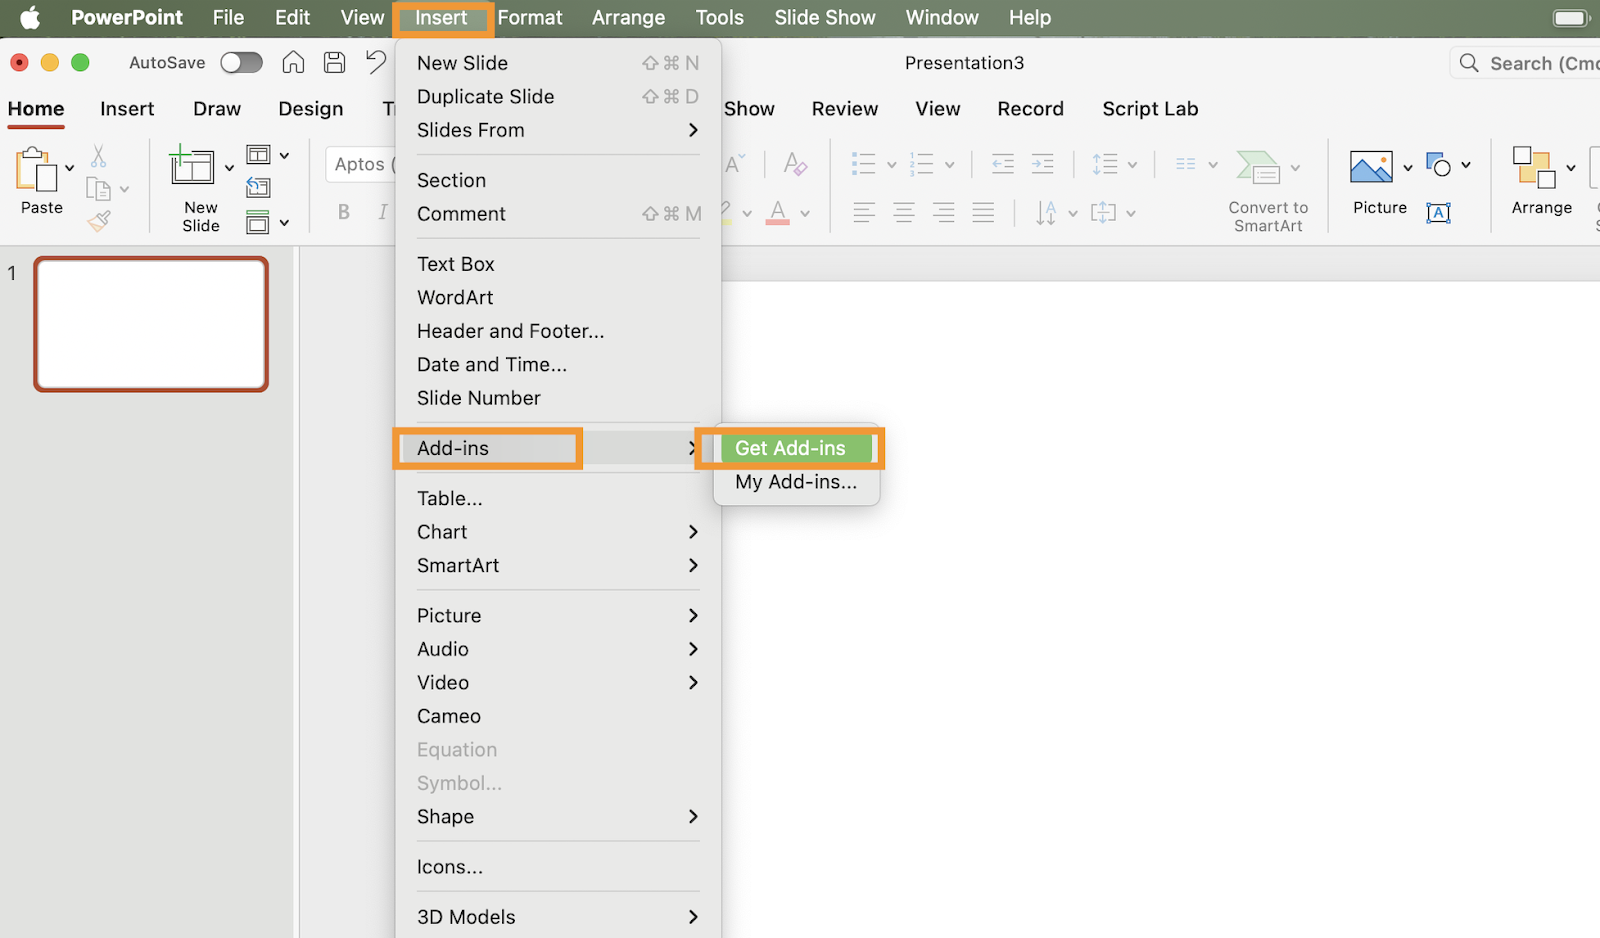Click the text direction icon
Screen dimensions: 1600x938
(1046, 213)
